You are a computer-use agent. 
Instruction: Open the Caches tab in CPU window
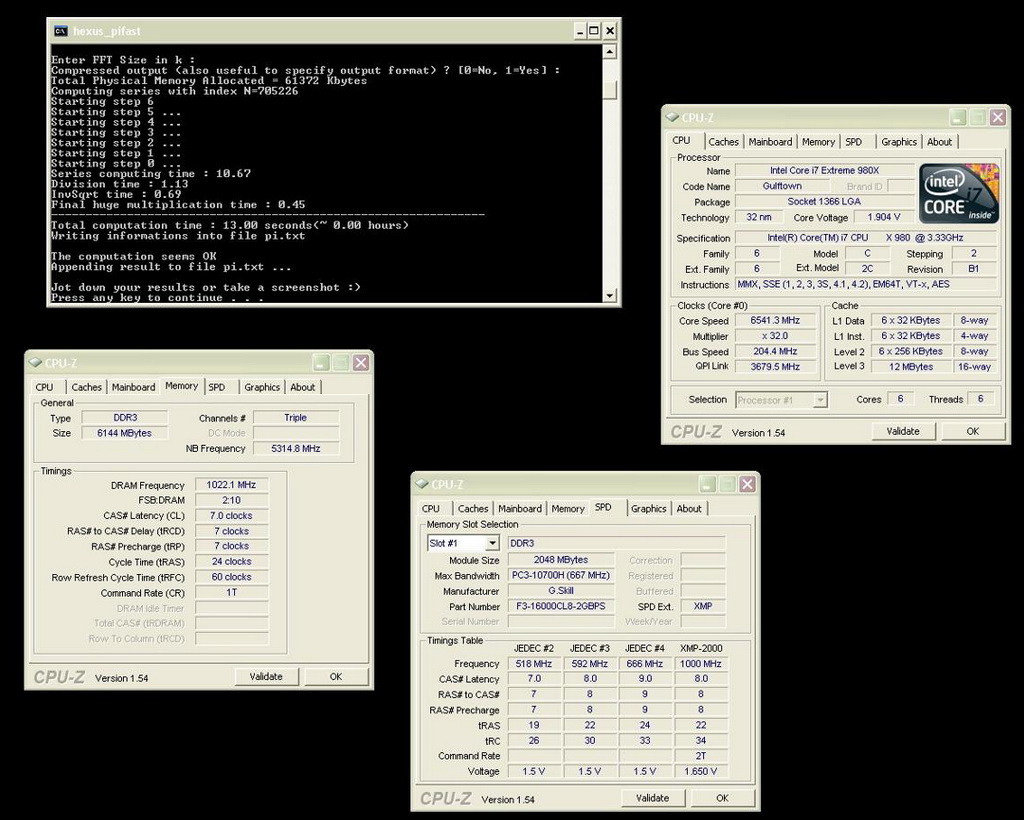724,142
